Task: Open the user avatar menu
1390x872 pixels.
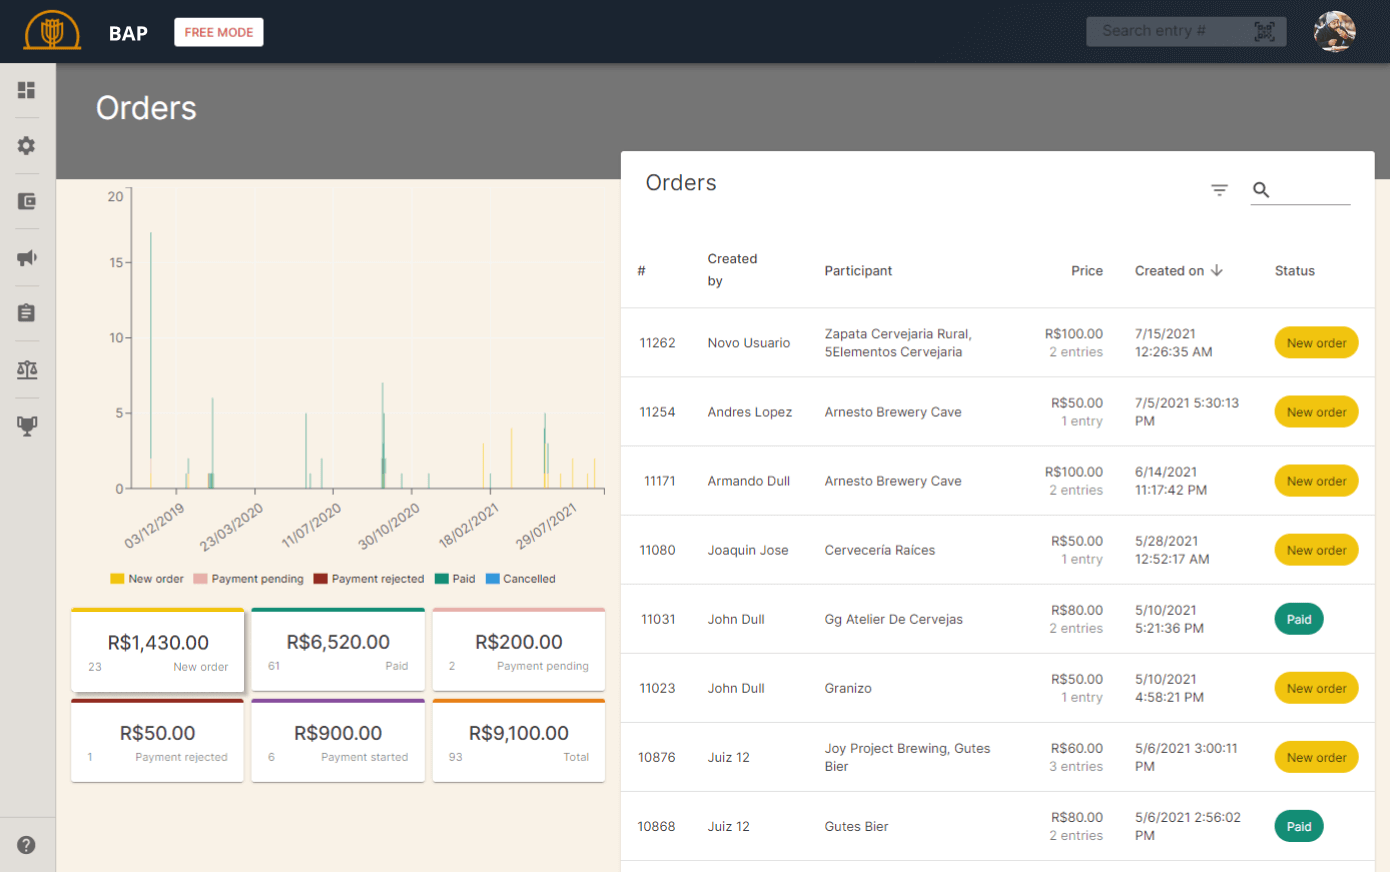Action: pos(1334,32)
